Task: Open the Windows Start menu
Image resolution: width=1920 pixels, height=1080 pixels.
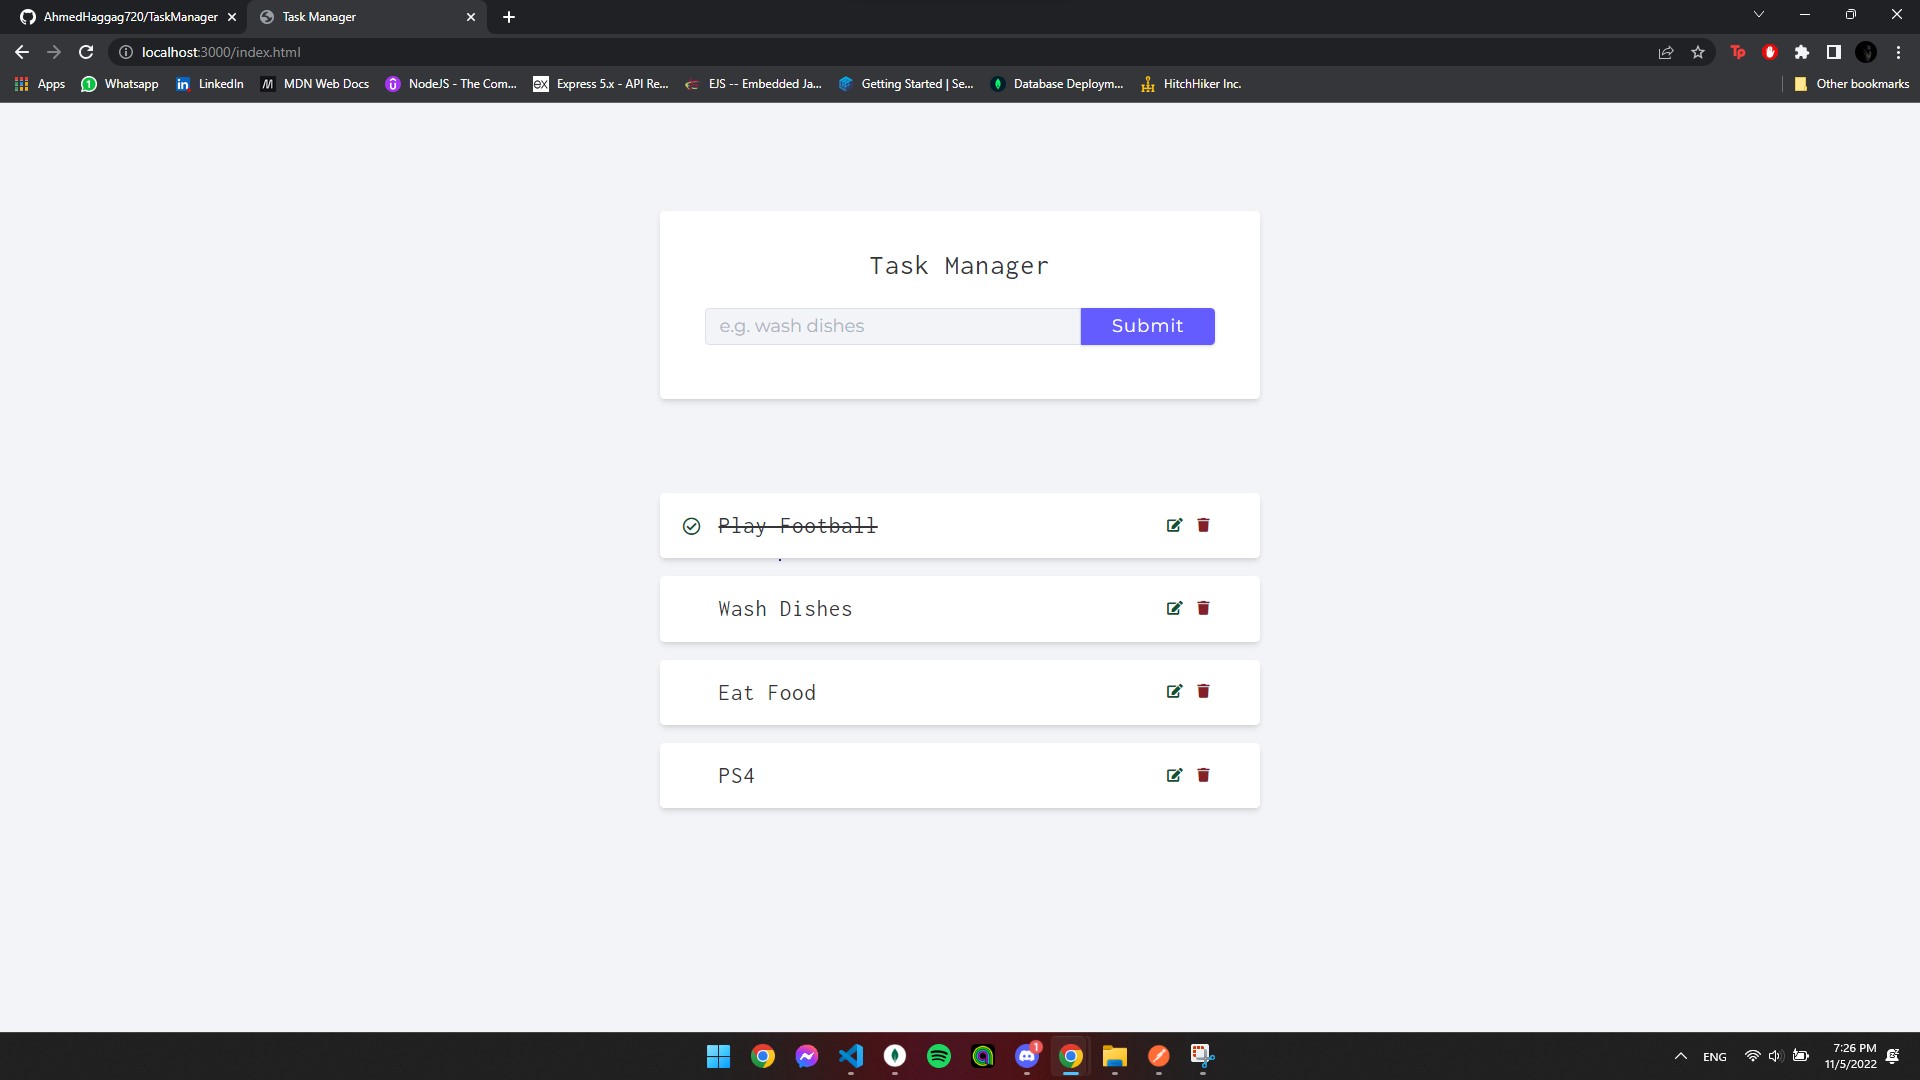Action: pyautogui.click(x=718, y=1056)
